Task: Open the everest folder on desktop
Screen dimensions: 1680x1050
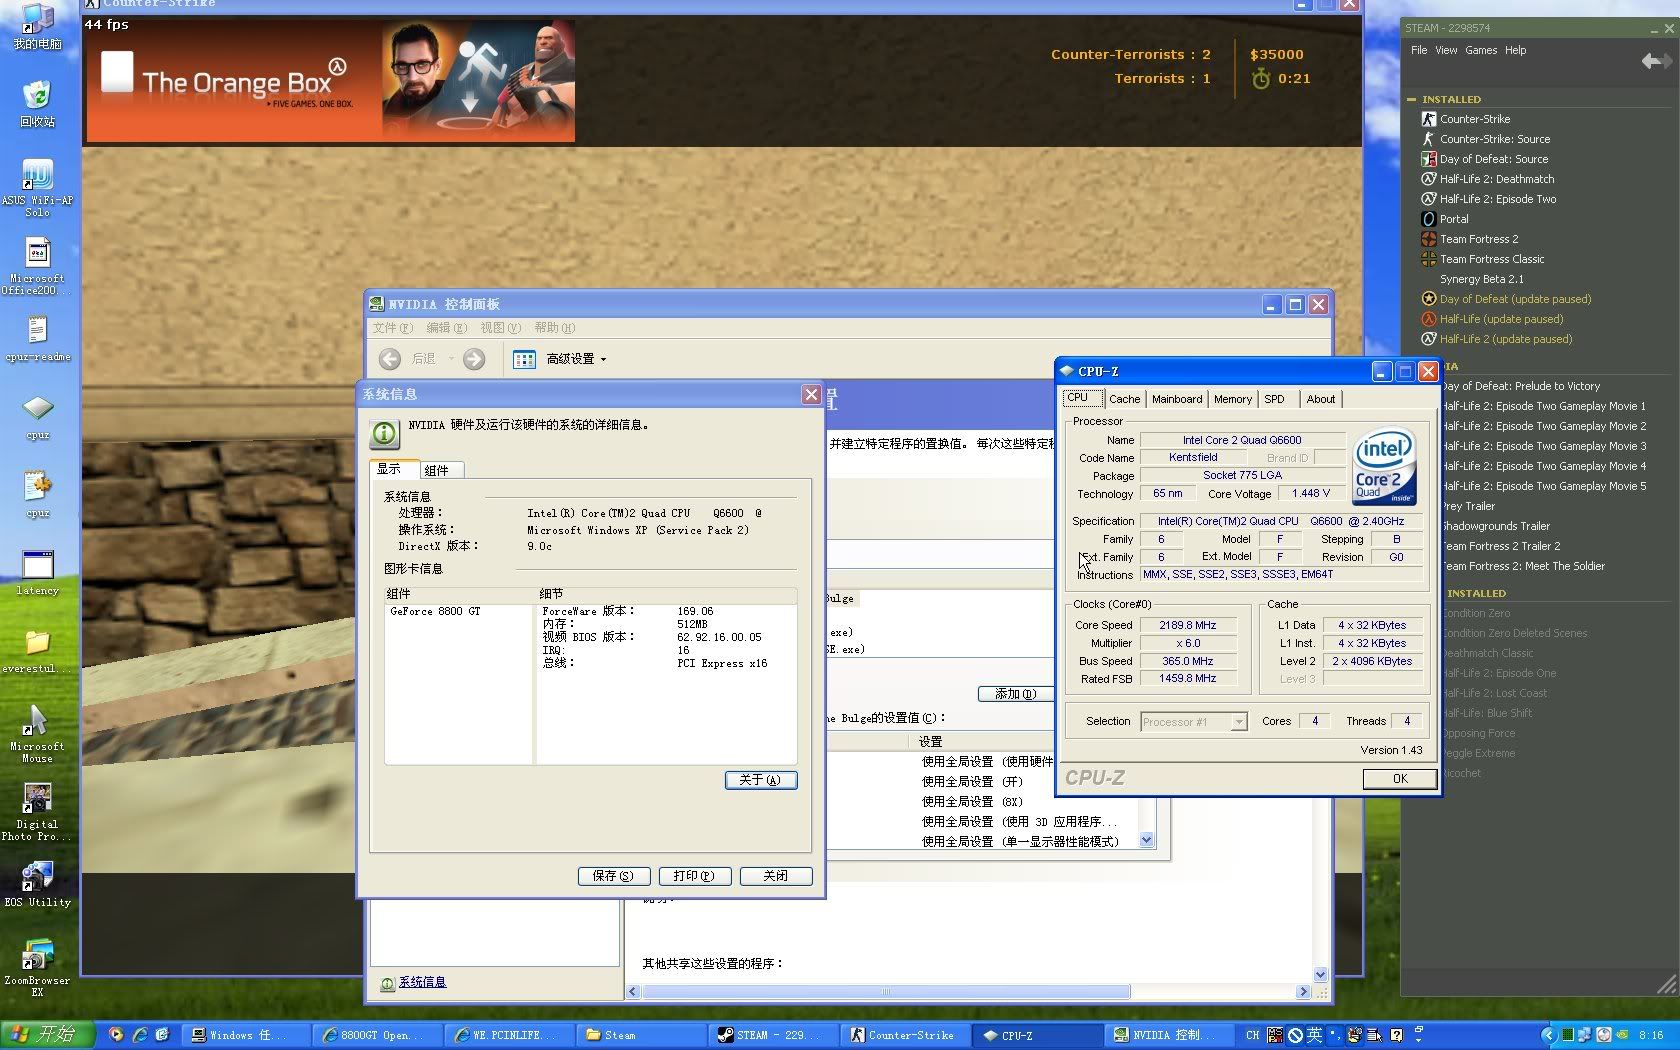Action: point(37,643)
